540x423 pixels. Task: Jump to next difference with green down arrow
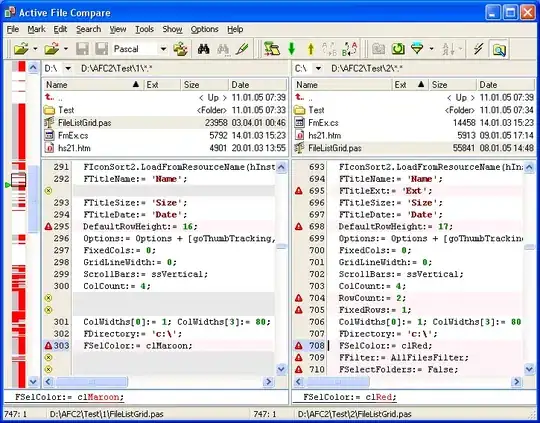(x=292, y=49)
